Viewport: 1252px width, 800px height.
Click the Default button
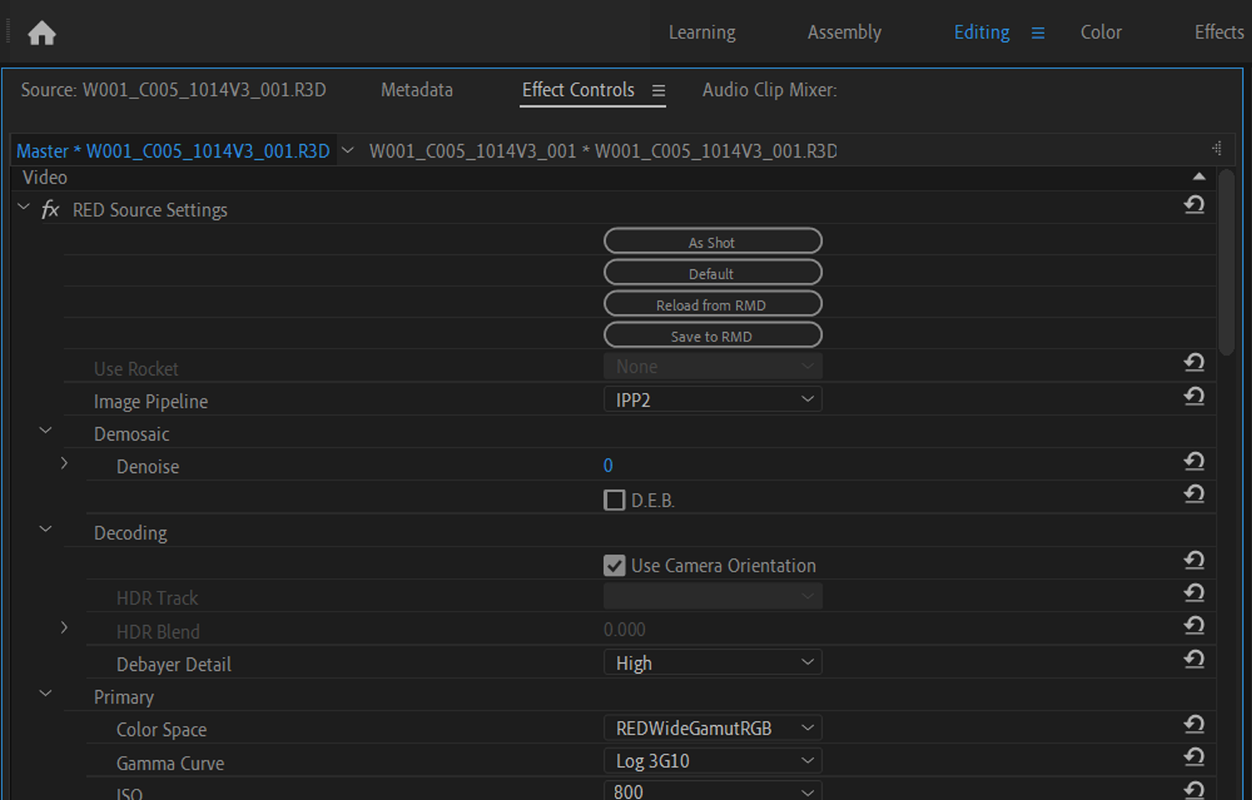[x=713, y=272]
